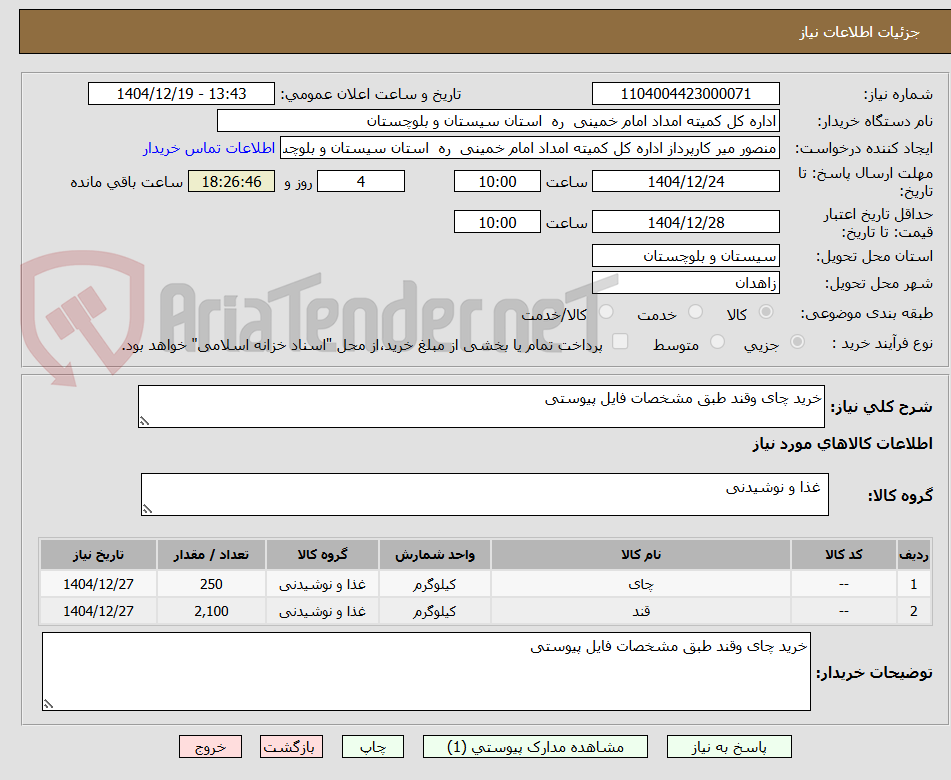Select the کالا radio button
Image resolution: width=951 pixels, height=780 pixels.
[x=766, y=312]
